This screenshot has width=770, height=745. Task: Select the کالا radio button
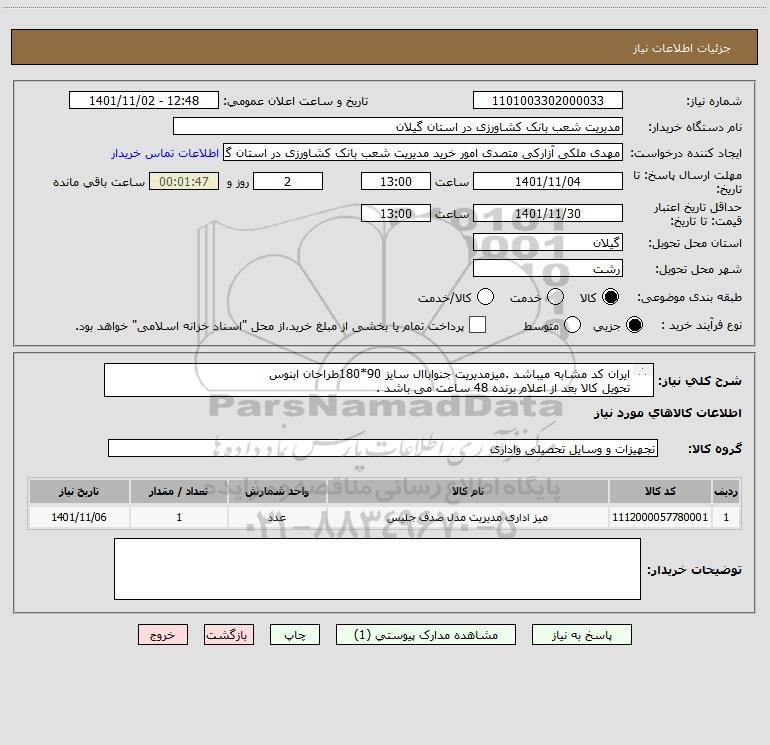[610, 297]
